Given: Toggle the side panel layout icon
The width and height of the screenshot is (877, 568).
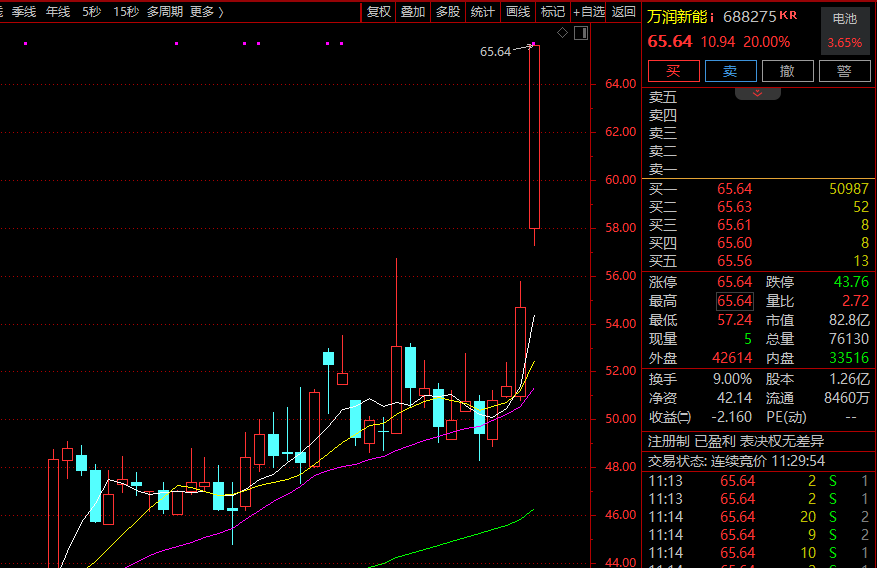Looking at the screenshot, I should tap(580, 33).
